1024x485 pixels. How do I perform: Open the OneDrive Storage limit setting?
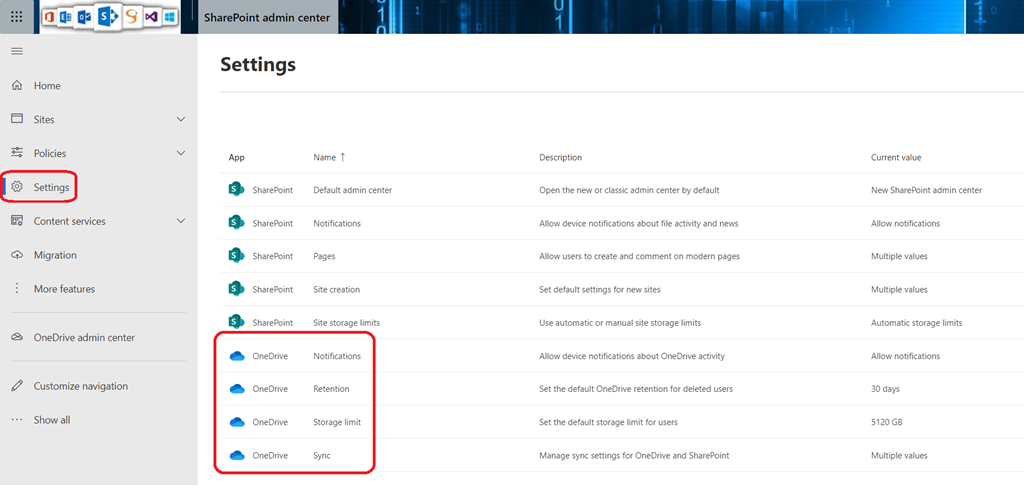coord(337,422)
